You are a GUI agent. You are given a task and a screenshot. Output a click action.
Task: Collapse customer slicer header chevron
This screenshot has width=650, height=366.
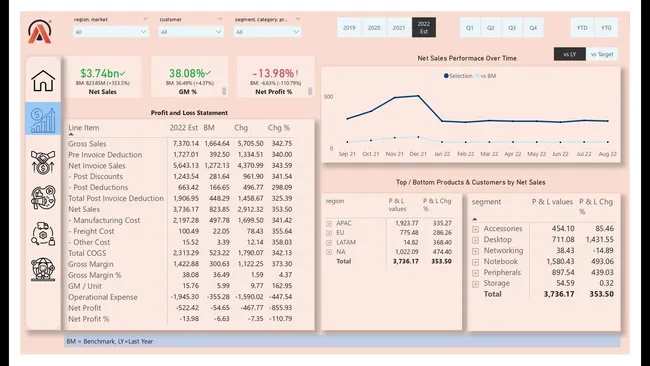click(x=220, y=19)
